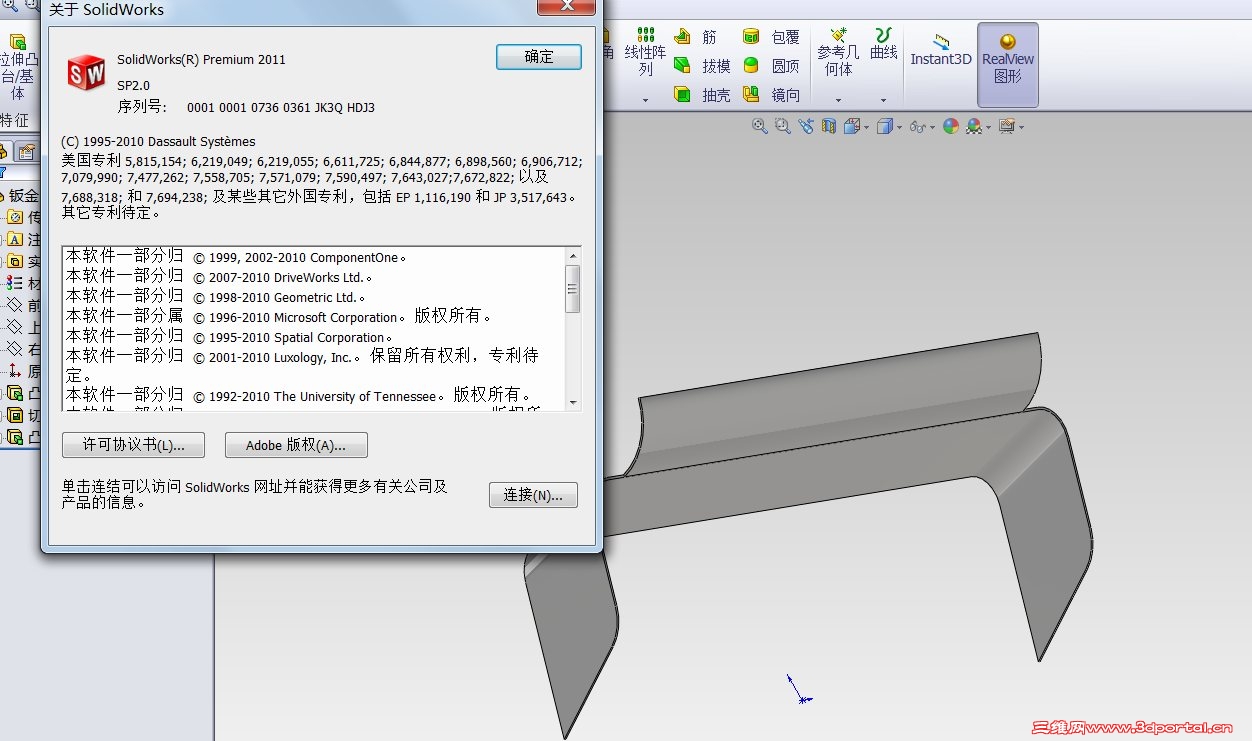Open Reference Geometry (参考几何体) tool
This screenshot has height=741, width=1252.
click(838, 52)
